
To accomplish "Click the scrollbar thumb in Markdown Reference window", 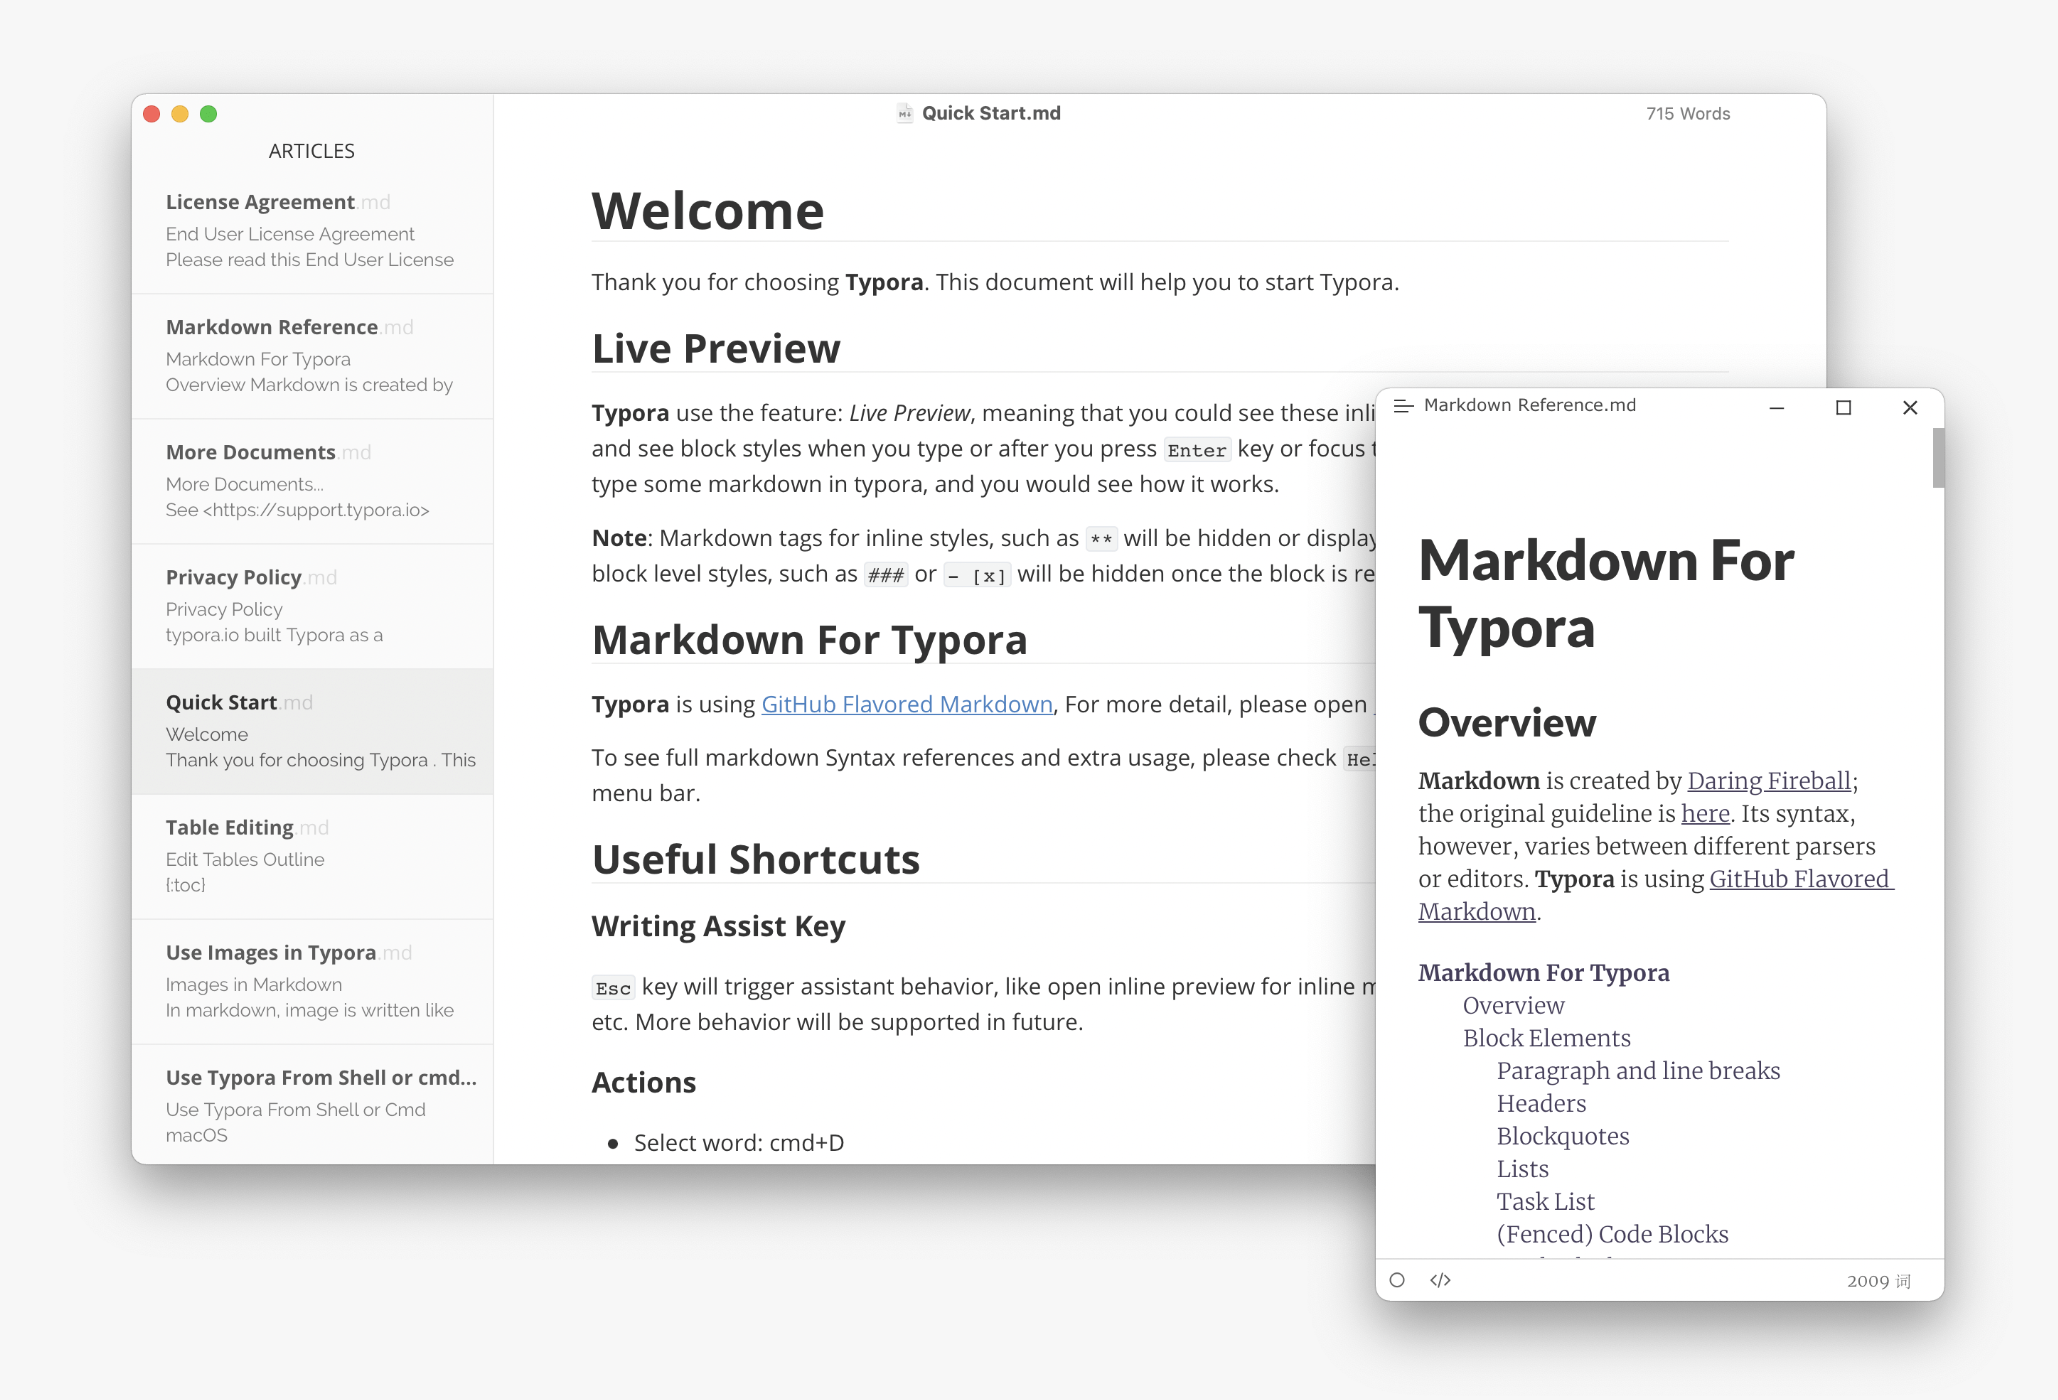I will point(1938,458).
